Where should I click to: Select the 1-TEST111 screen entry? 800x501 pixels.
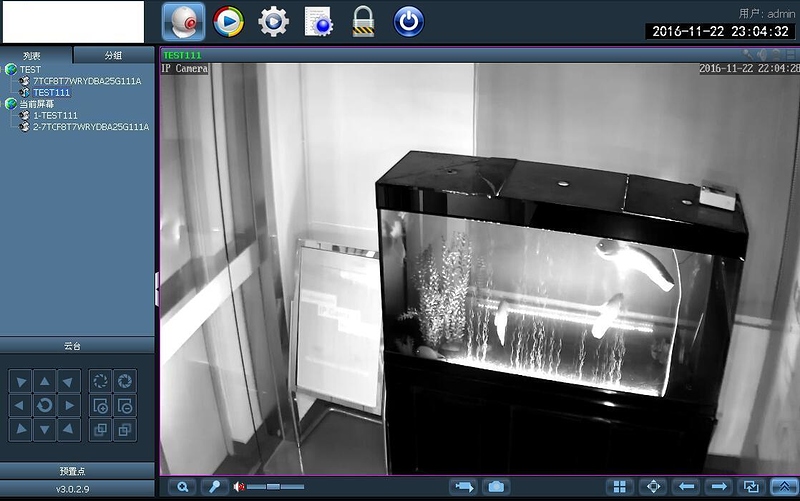tap(55, 116)
